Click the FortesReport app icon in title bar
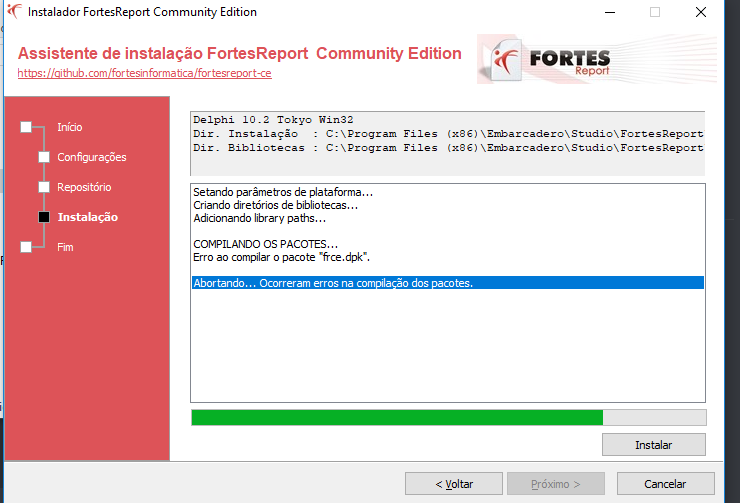740x503 pixels. pyautogui.click(x=14, y=11)
